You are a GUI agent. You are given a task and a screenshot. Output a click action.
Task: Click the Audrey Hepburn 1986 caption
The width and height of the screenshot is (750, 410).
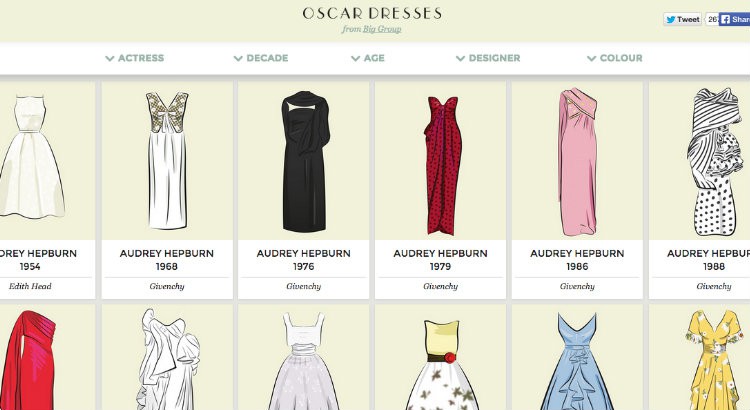(x=577, y=260)
